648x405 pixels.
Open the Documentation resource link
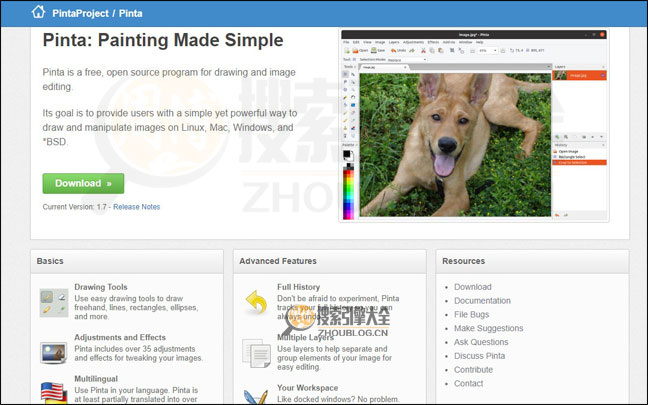pos(482,301)
